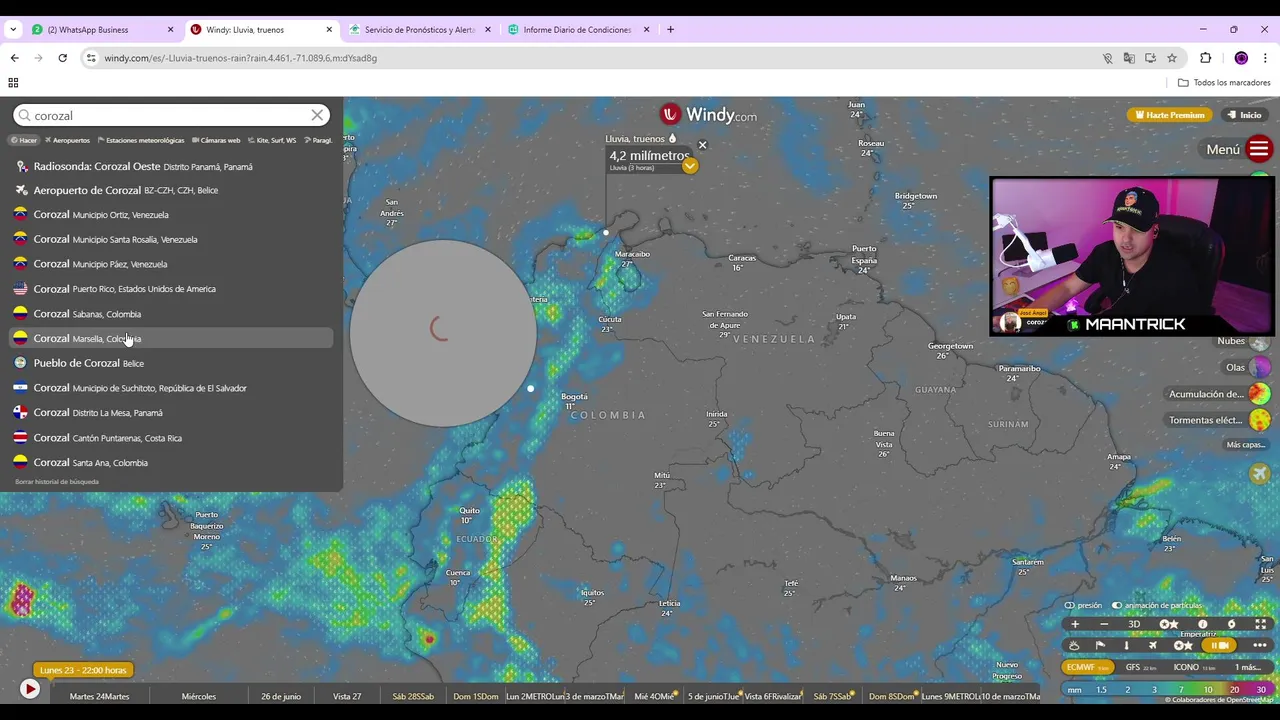Expand Más capas layer list
This screenshot has height=720, width=1280.
pos(1246,445)
